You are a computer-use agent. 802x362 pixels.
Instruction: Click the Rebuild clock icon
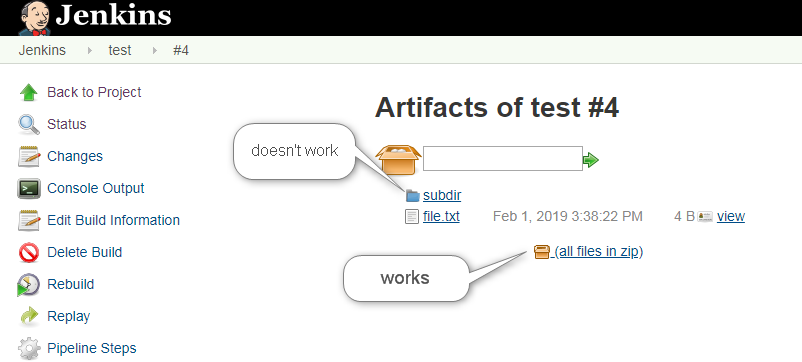[28, 285]
